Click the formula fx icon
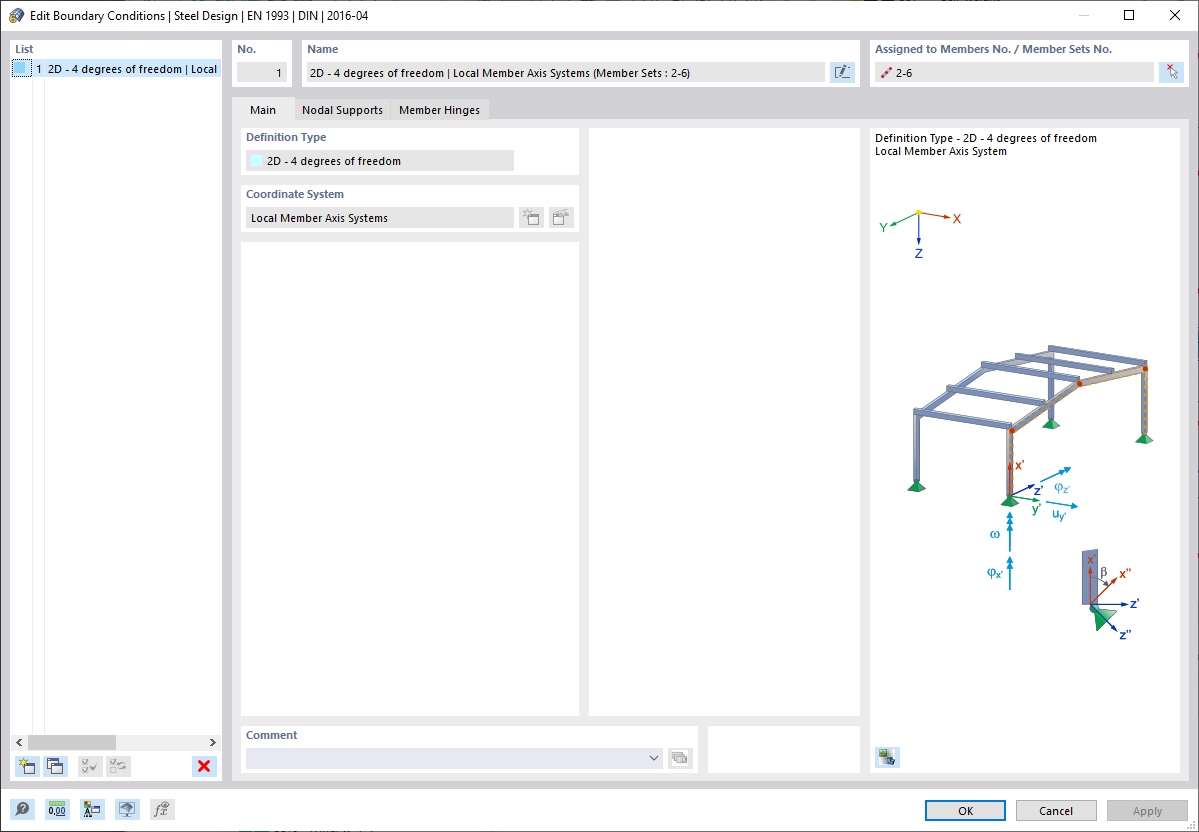Image resolution: width=1199 pixels, height=832 pixels. (x=162, y=810)
